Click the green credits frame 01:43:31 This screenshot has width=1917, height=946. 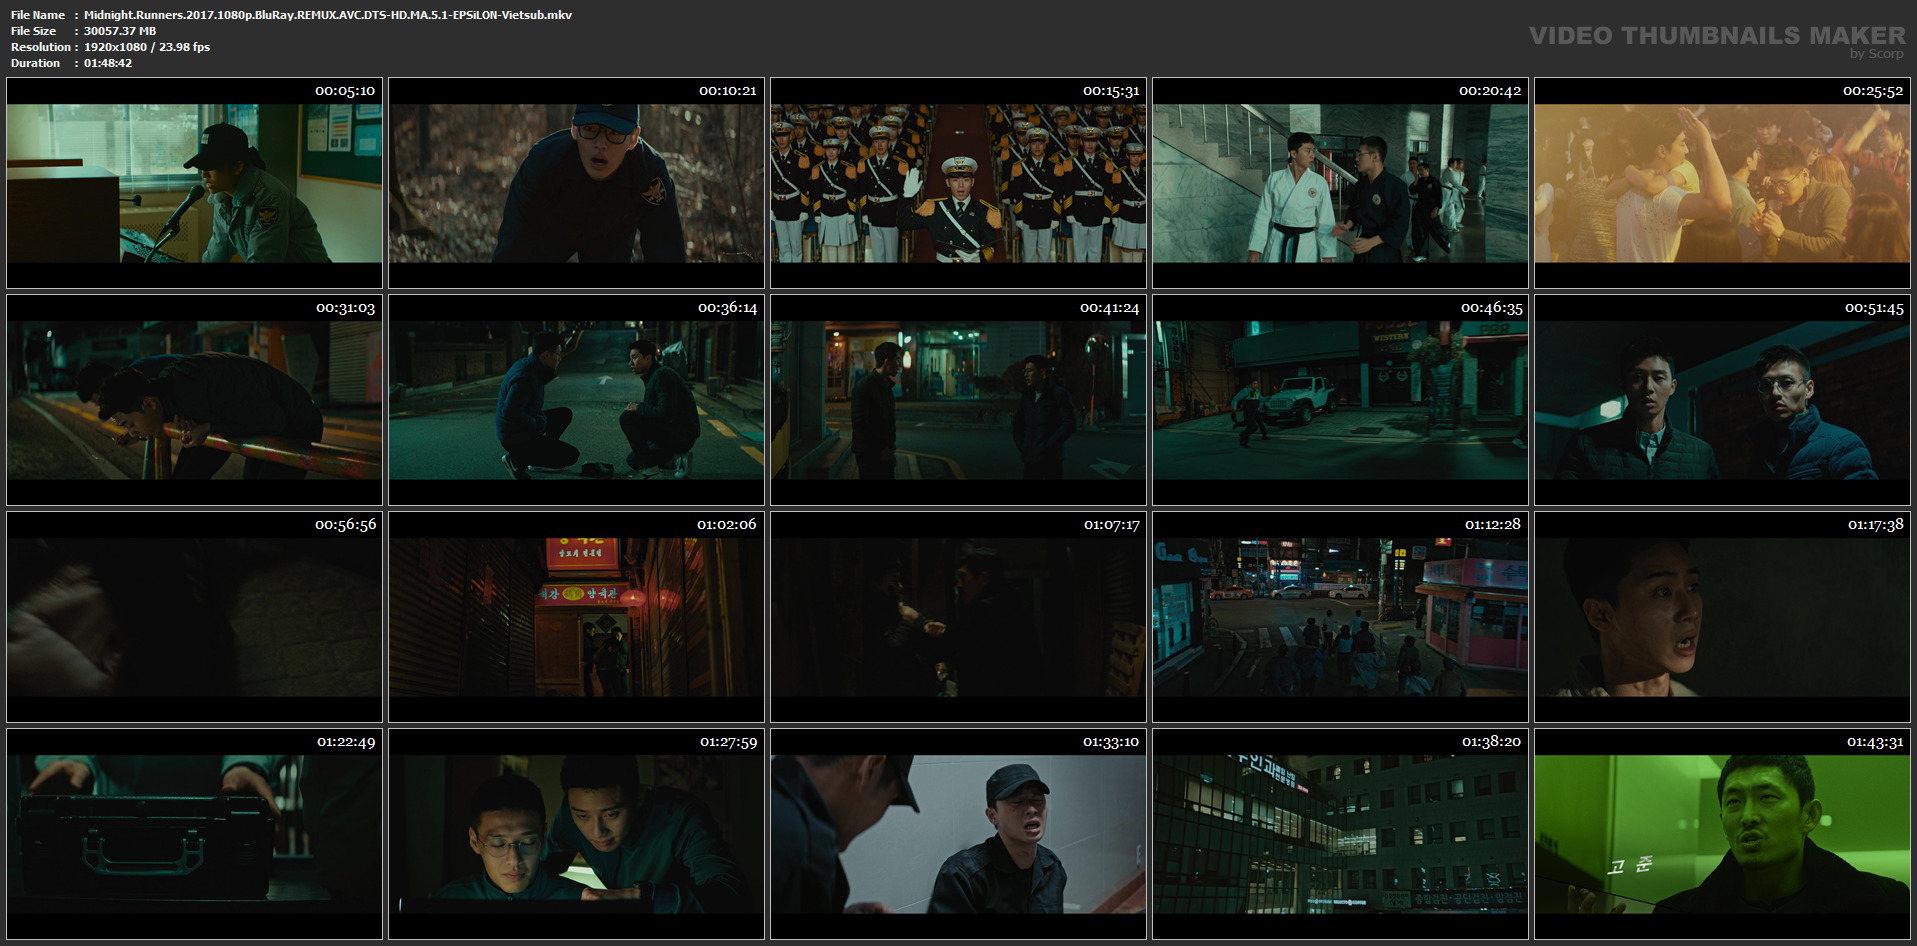pos(1722,834)
